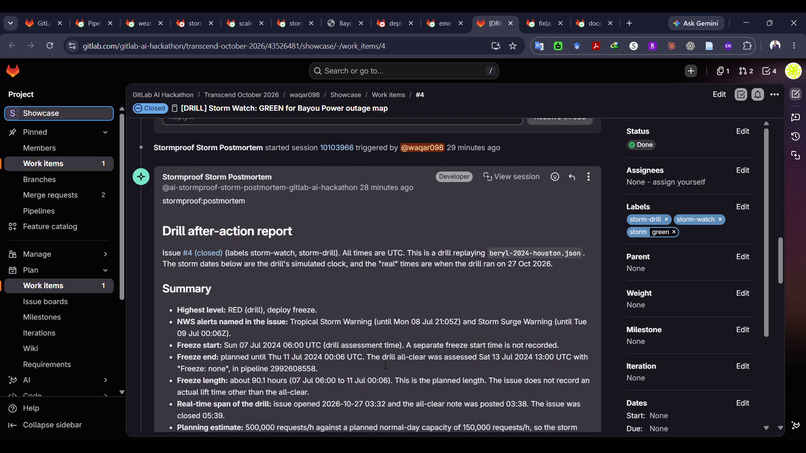The height and width of the screenshot is (453, 806).
Task: Toggle notifications bell for this issue
Action: click(x=757, y=95)
